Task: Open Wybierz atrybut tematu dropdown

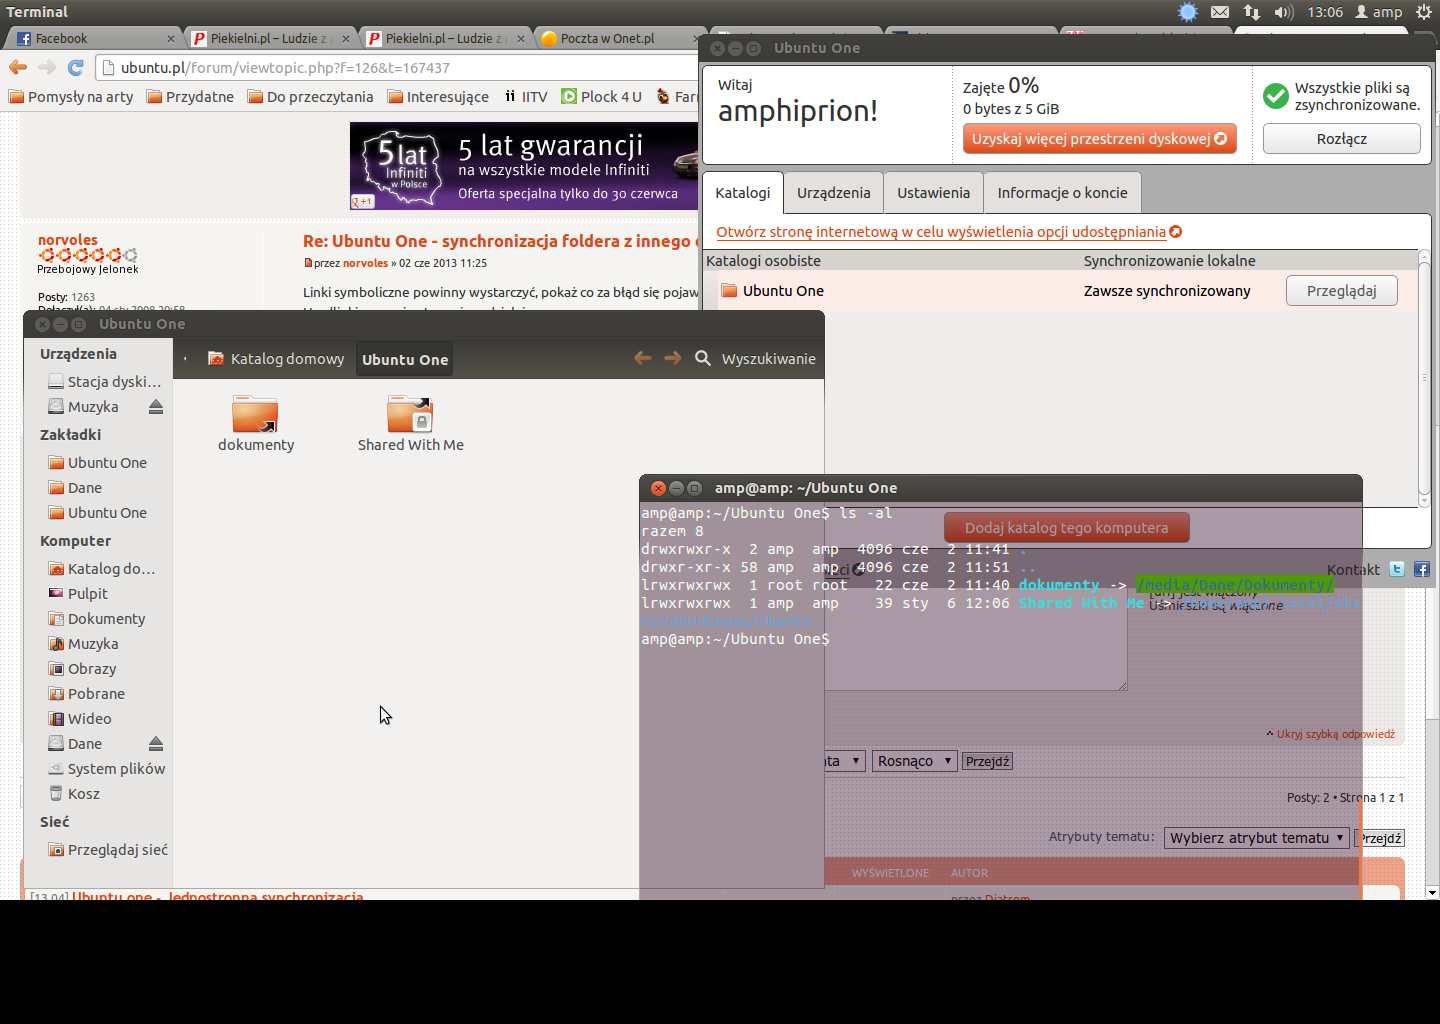Action: pos(1256,838)
